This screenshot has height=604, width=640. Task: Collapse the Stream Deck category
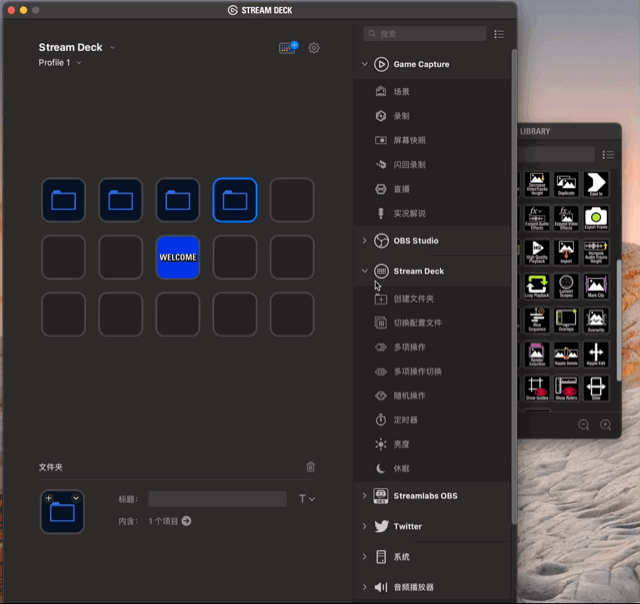[364, 271]
